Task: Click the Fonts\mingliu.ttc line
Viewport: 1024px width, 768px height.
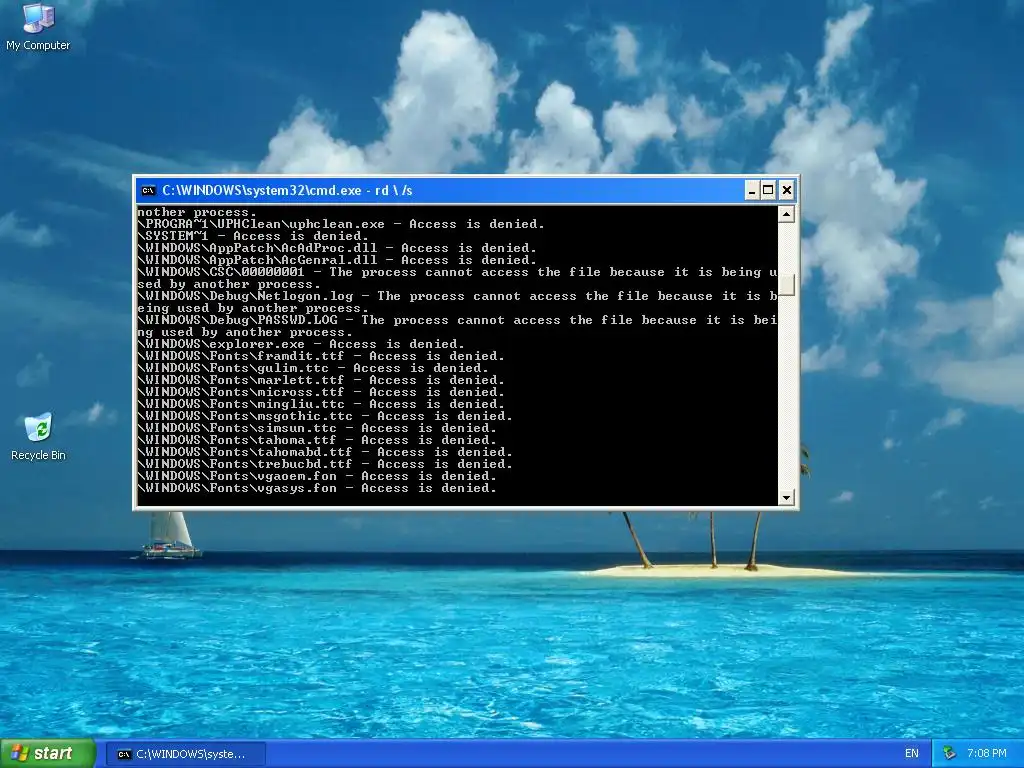Action: (x=321, y=404)
